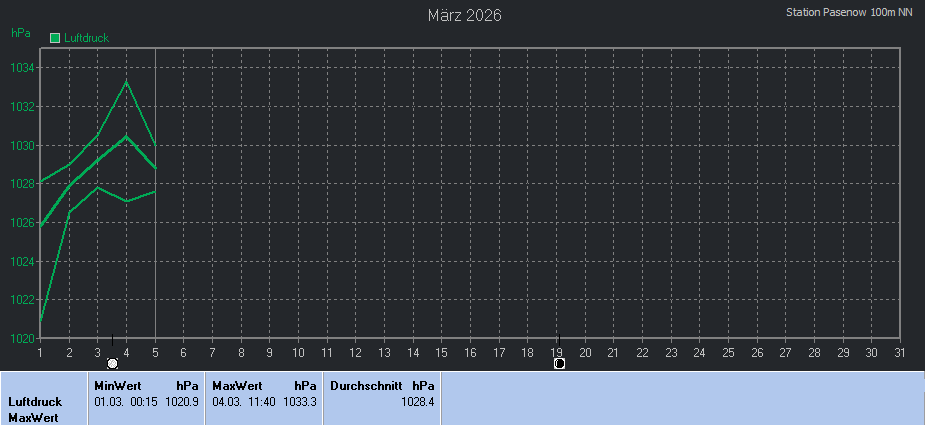Click the Luftdruck MaxWert row label

[35, 409]
